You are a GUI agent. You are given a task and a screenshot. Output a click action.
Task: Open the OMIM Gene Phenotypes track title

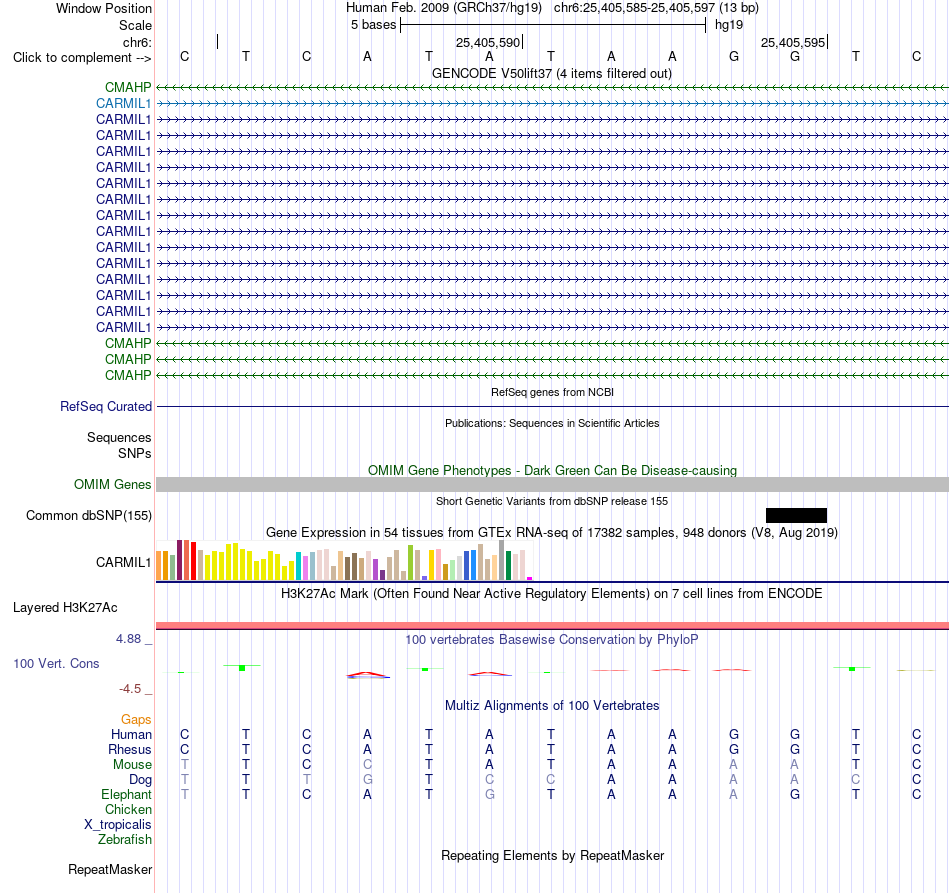pos(553,470)
